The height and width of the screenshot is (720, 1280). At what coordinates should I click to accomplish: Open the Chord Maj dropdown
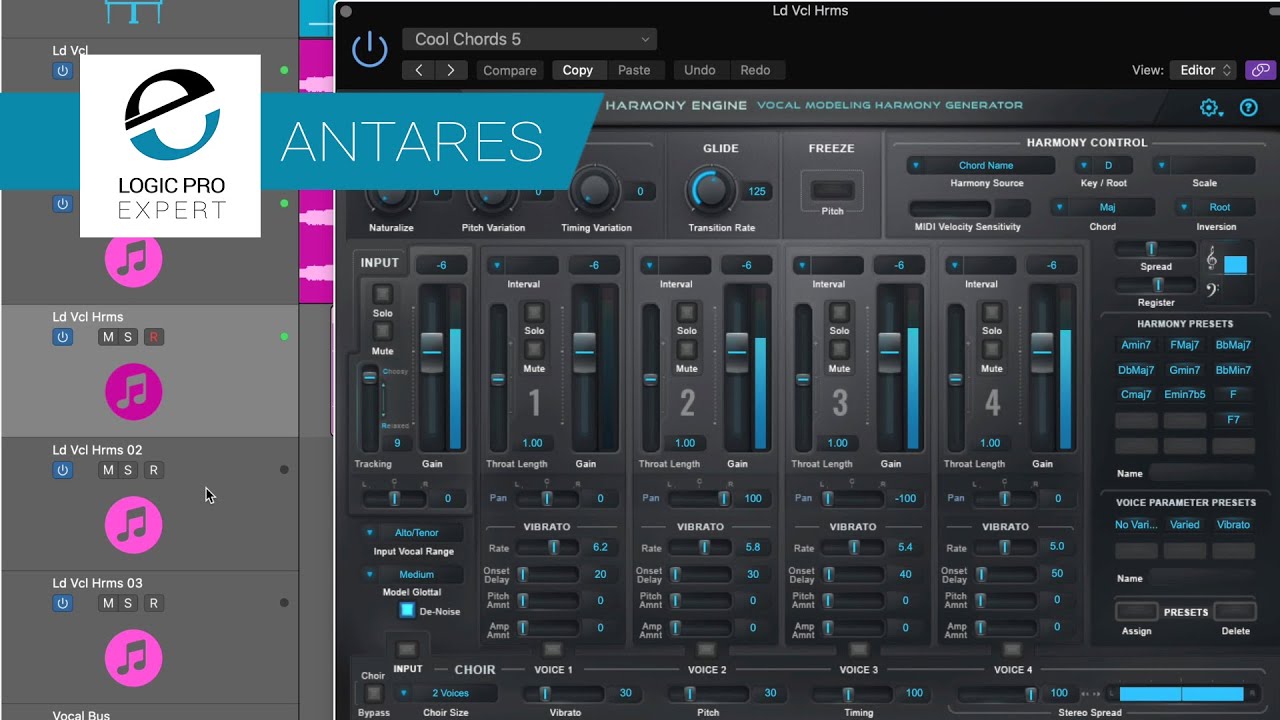pos(1102,207)
